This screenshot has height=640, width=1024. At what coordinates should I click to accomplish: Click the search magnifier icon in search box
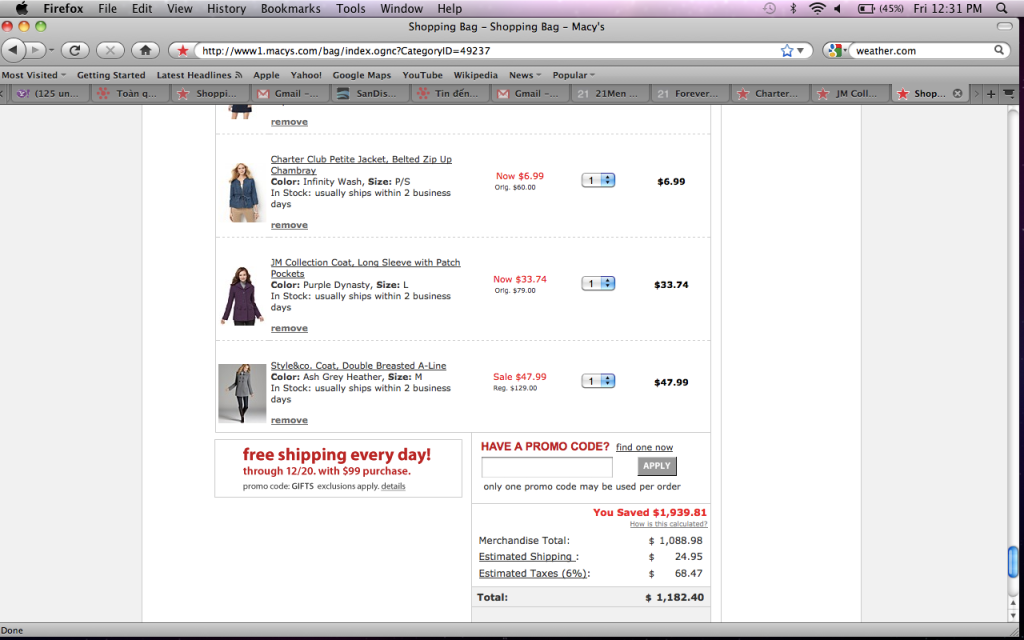tap(999, 50)
